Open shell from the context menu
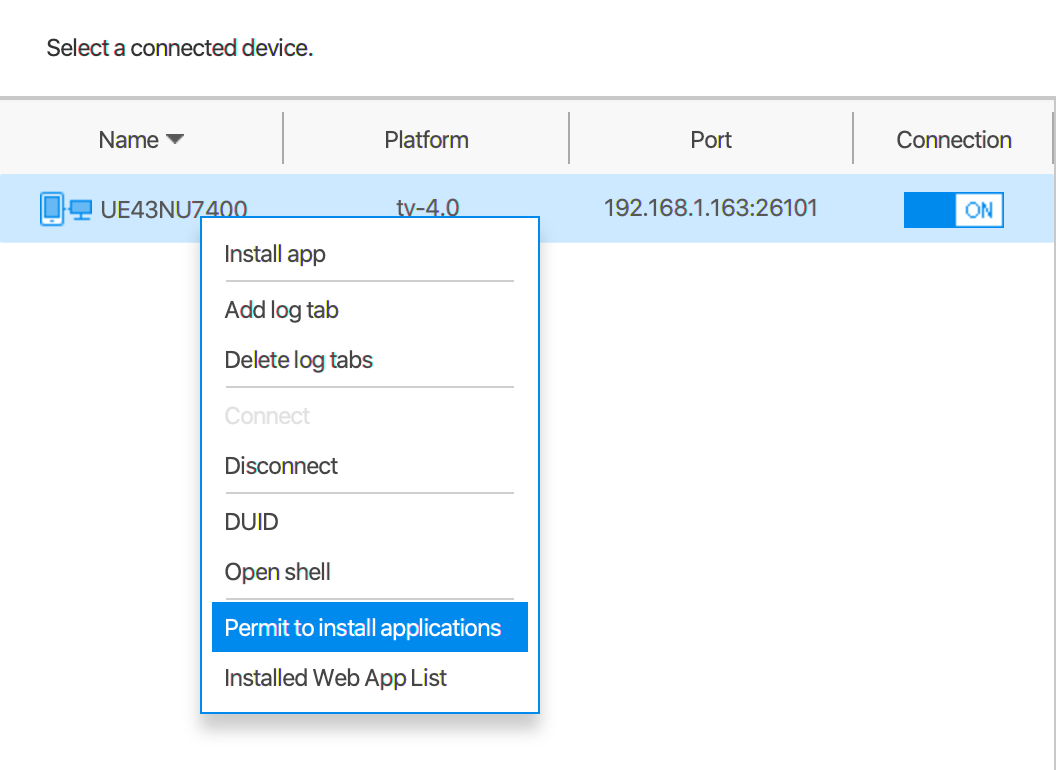The image size is (1056, 770). click(369, 572)
